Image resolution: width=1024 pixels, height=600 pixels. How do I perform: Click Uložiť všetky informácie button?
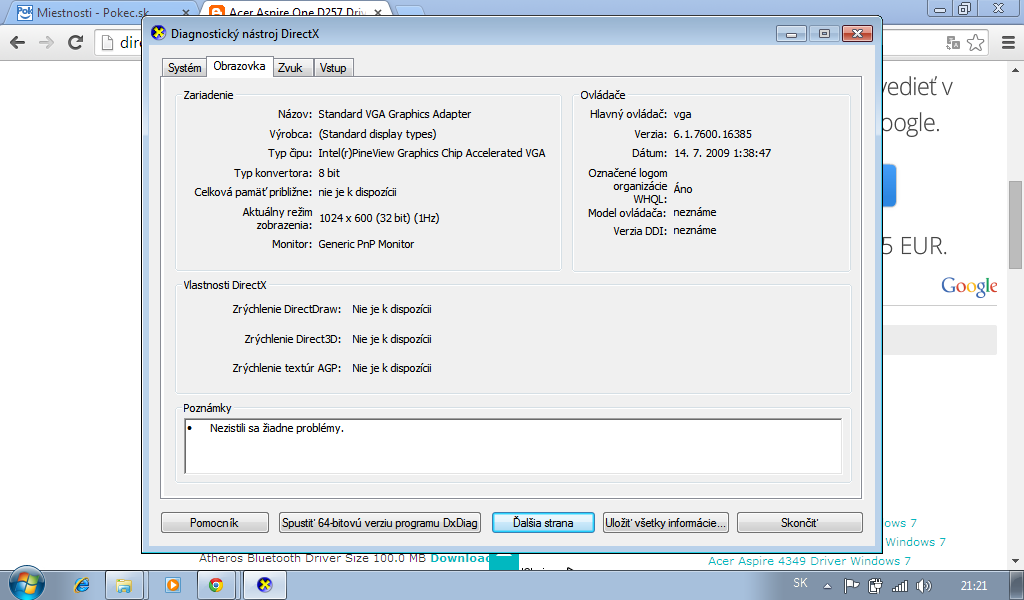[665, 523]
